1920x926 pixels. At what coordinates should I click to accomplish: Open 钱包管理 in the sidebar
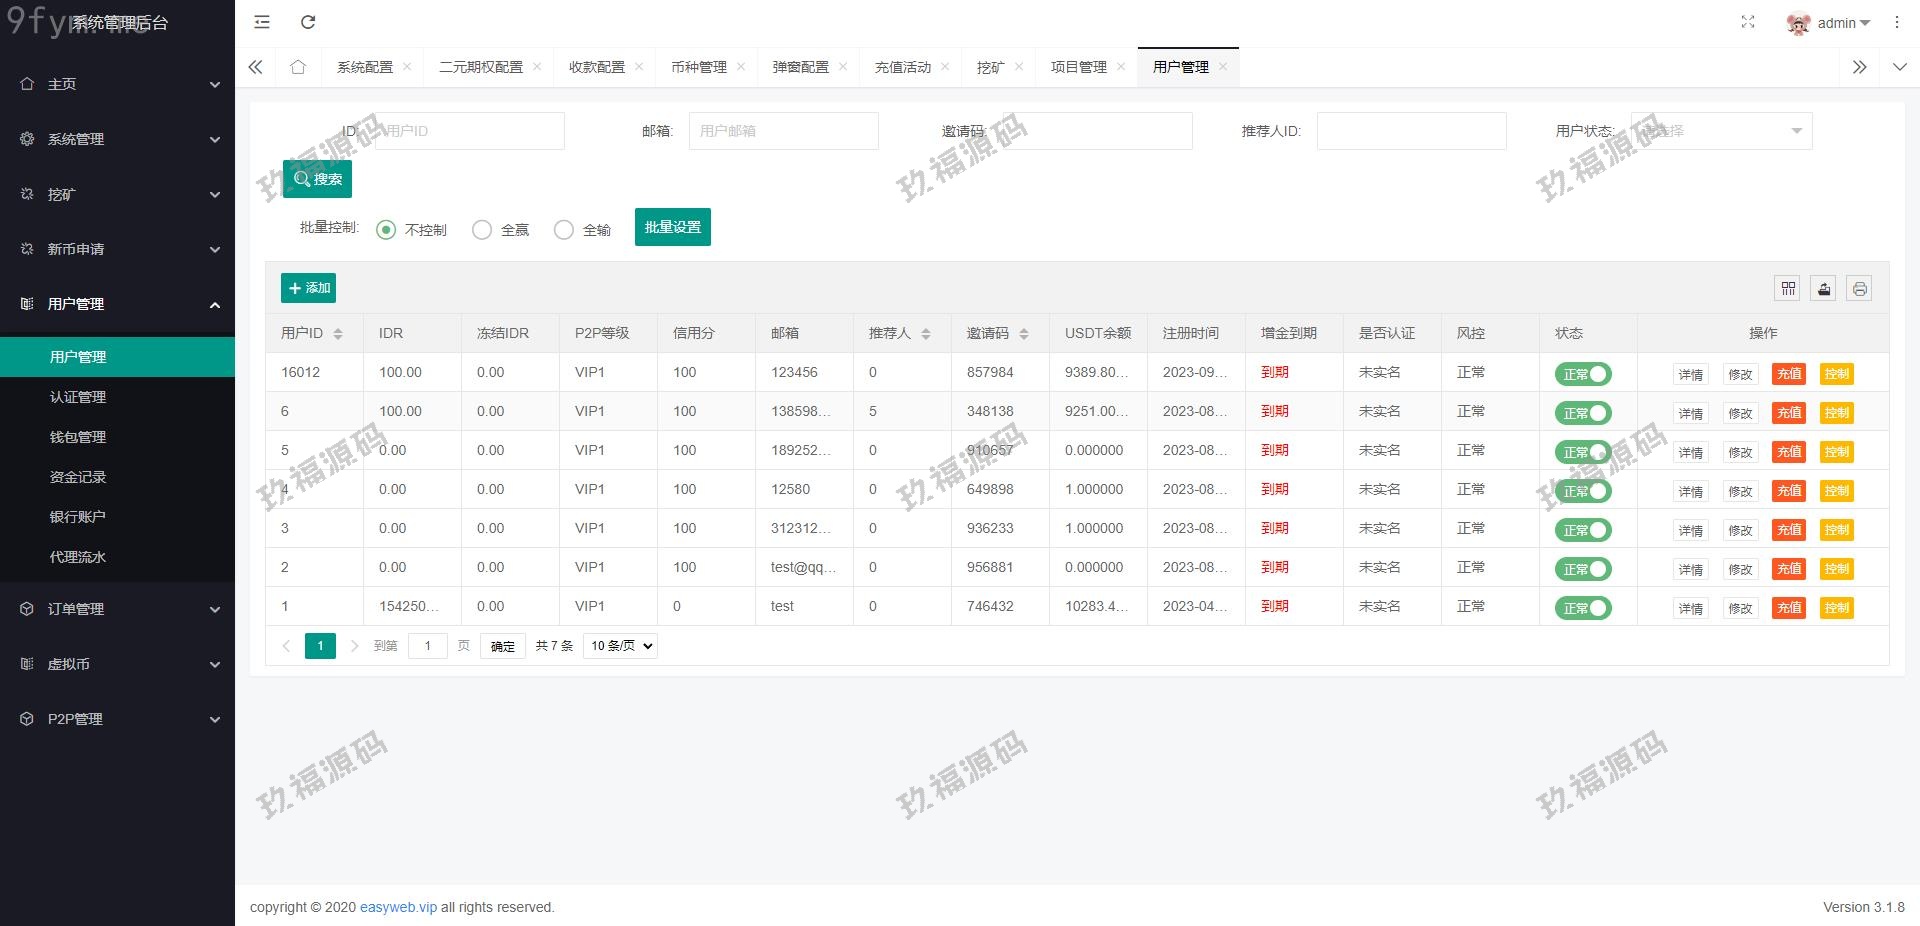click(x=78, y=437)
